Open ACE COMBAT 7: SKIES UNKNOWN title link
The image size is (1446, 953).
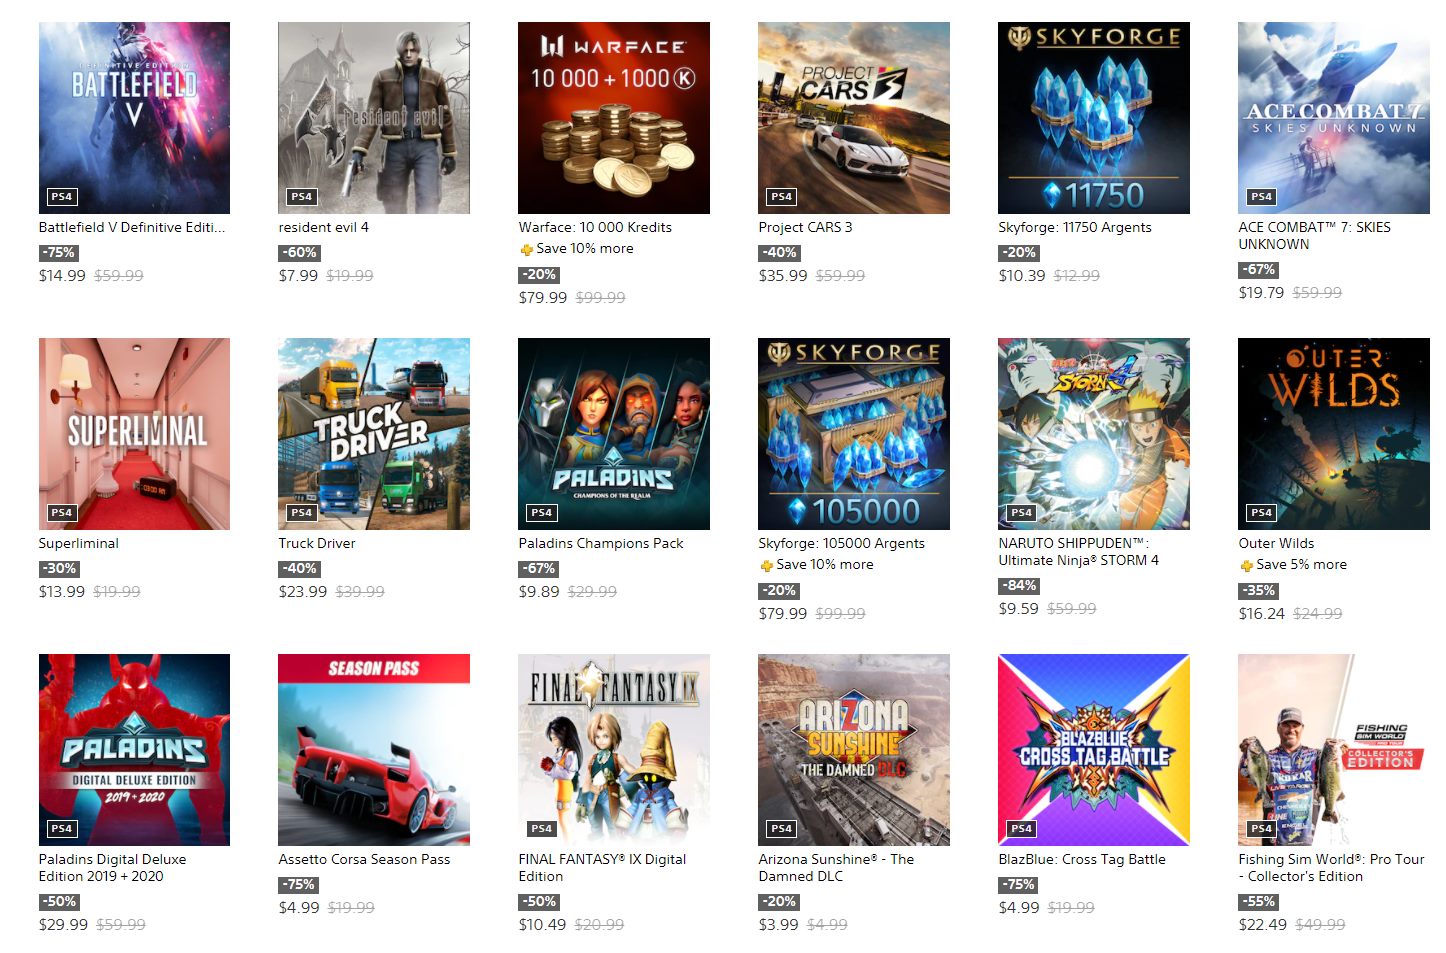pos(1314,235)
